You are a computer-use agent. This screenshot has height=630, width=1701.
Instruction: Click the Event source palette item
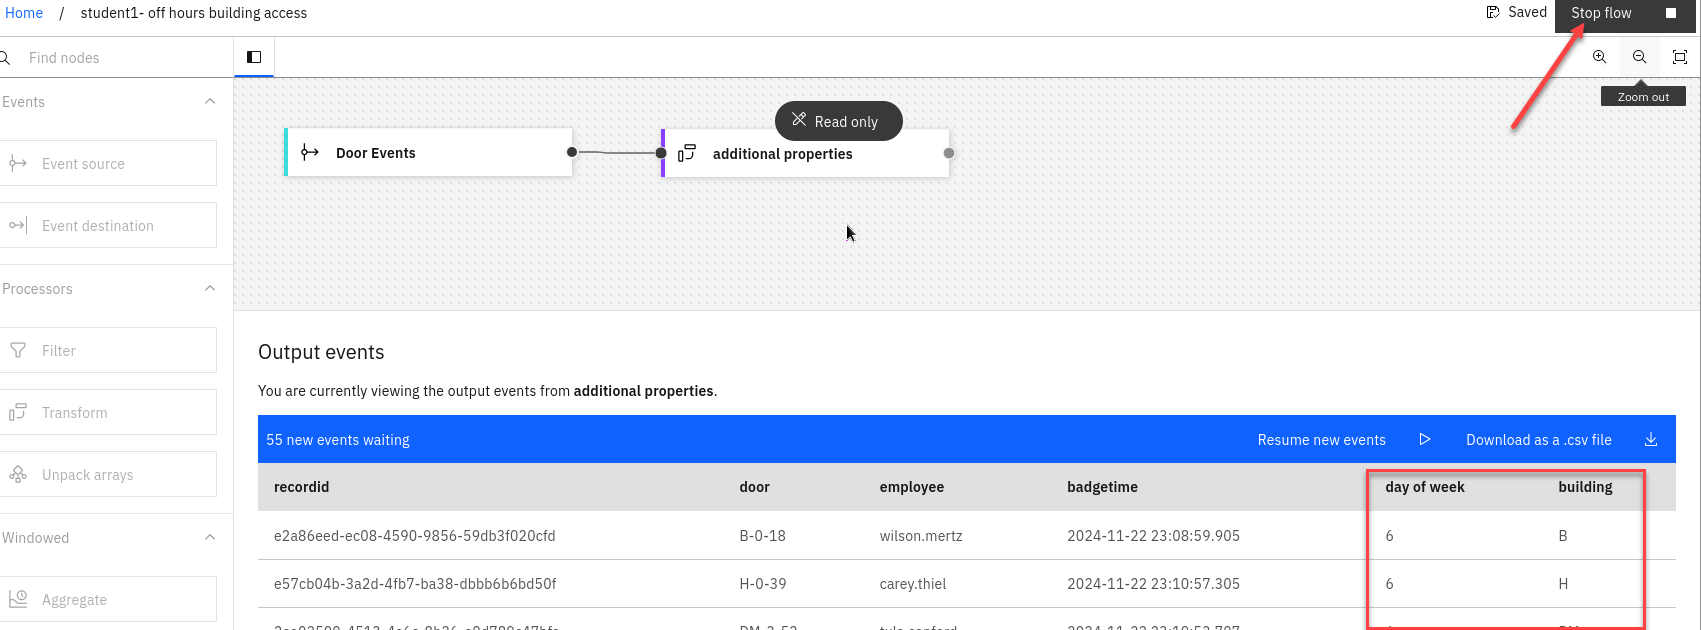click(108, 164)
